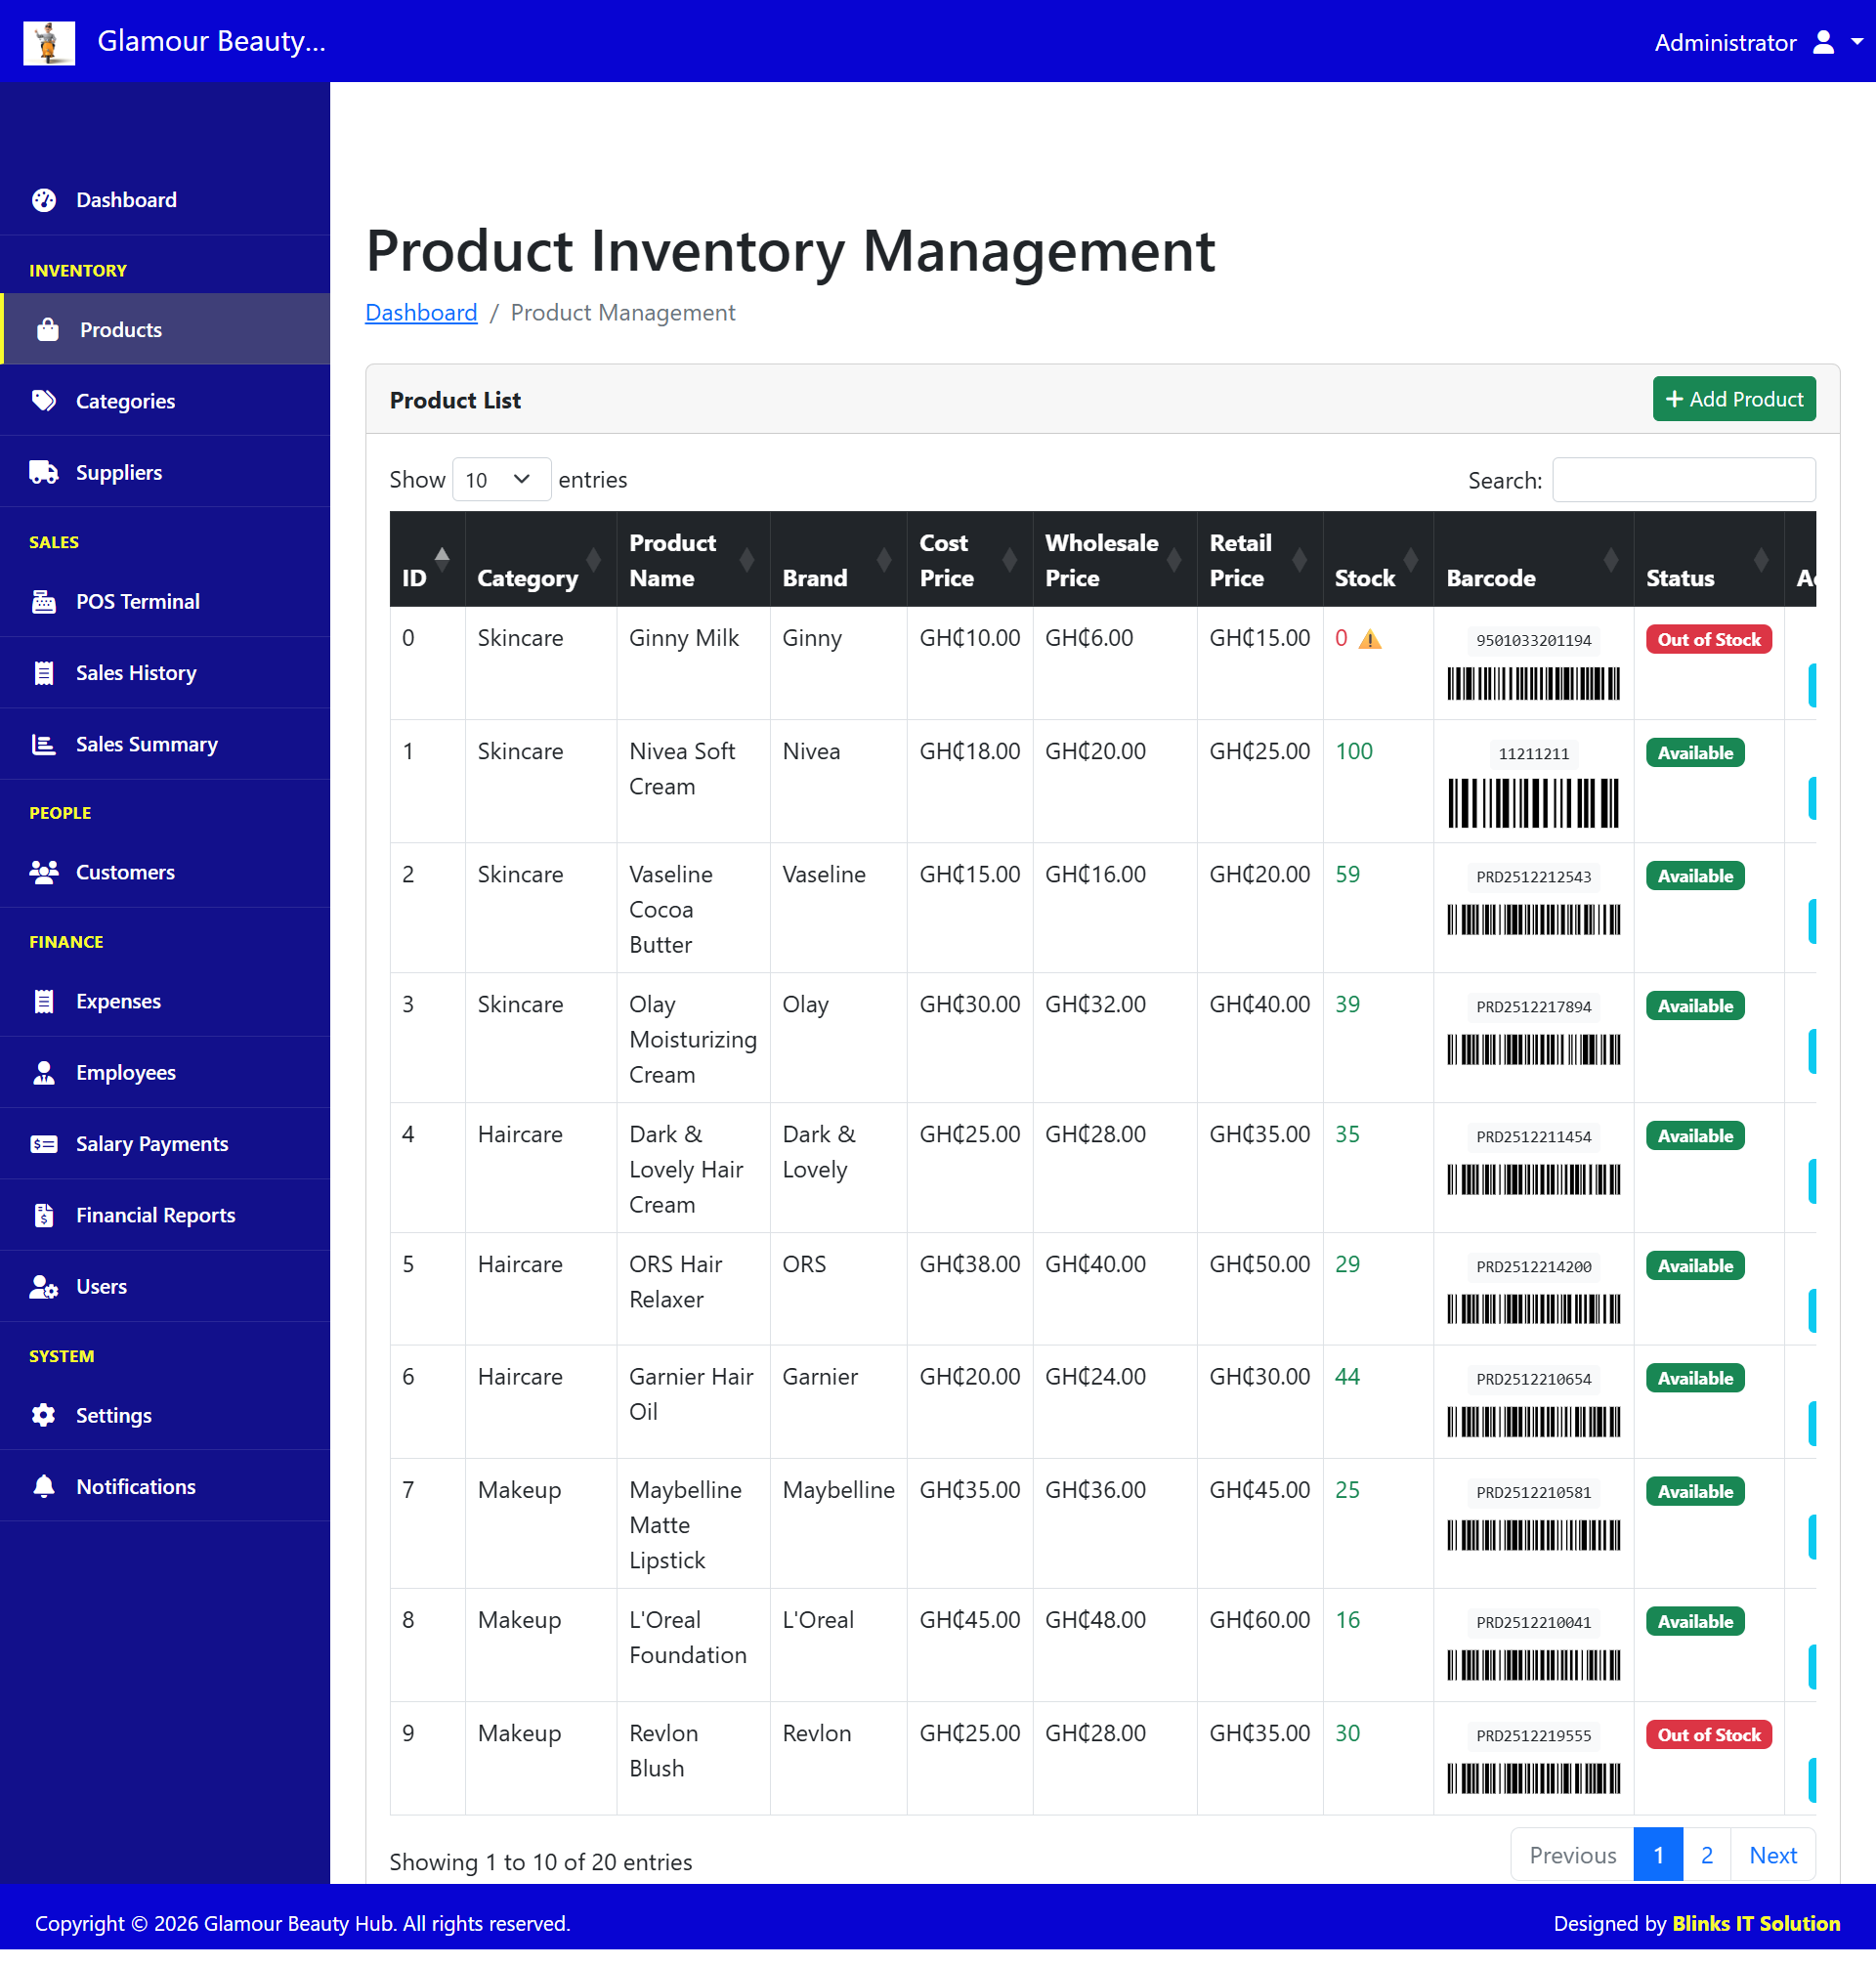Viewport: 1876px width, 1966px height.
Task: Click the Suppliers truck icon
Action: point(44,472)
